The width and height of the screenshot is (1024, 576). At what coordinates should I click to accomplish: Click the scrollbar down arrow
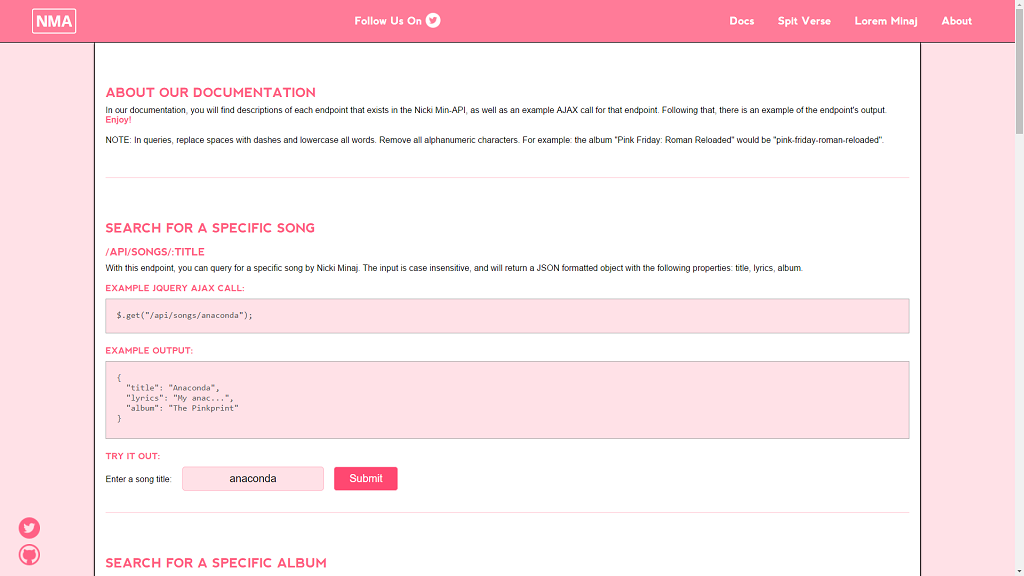1019,571
